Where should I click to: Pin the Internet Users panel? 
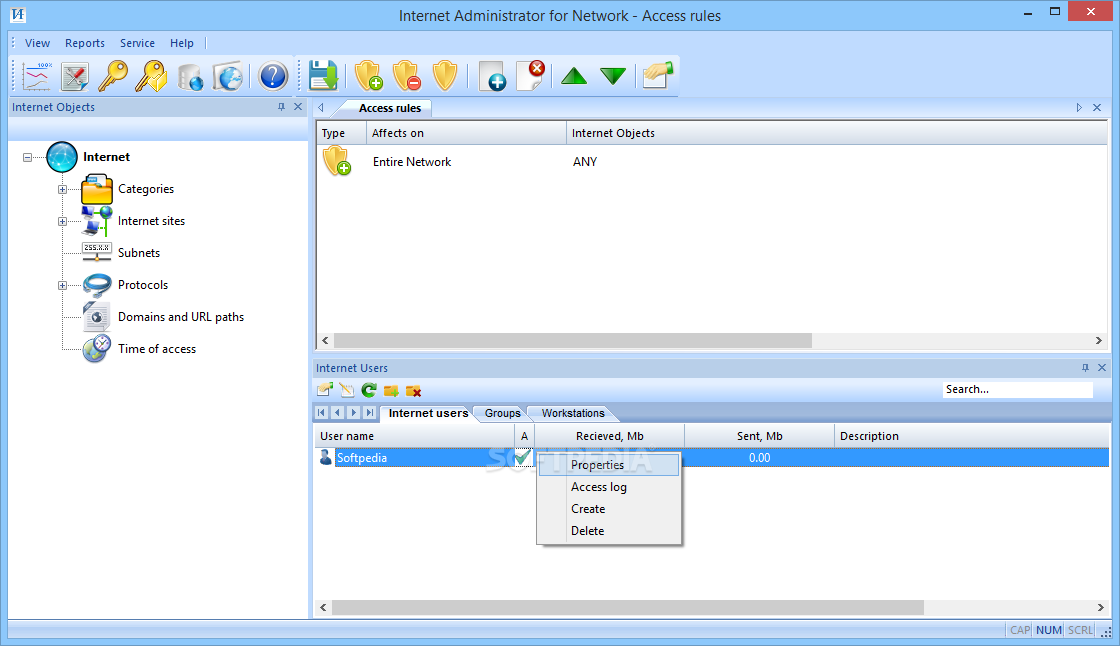1085,368
